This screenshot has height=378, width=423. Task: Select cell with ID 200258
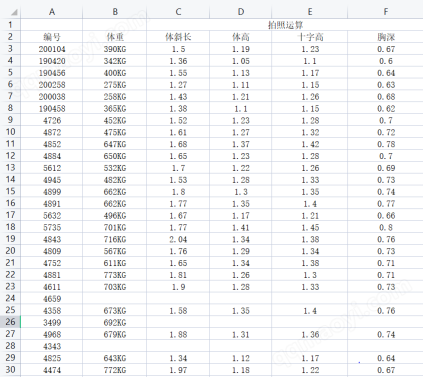point(52,85)
